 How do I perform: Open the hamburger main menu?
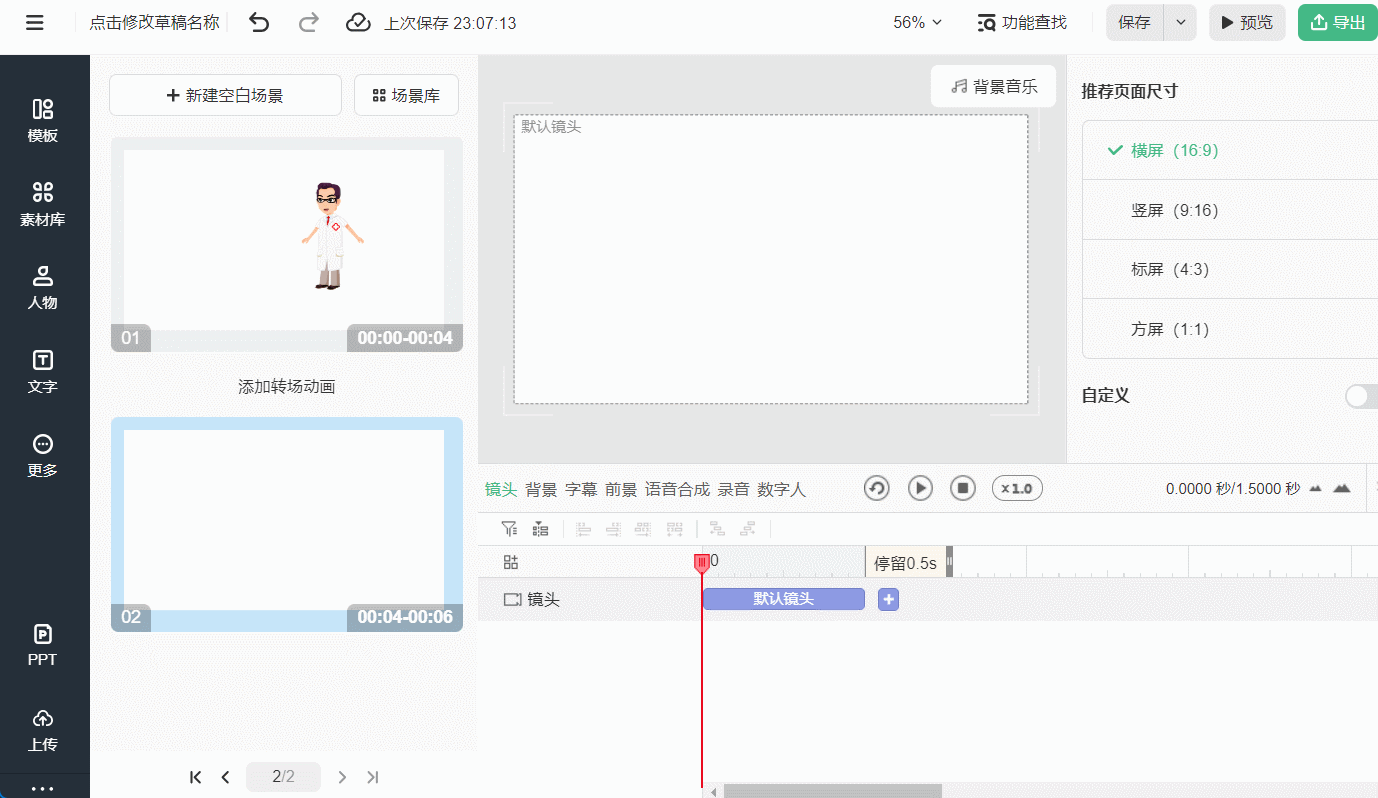35,22
